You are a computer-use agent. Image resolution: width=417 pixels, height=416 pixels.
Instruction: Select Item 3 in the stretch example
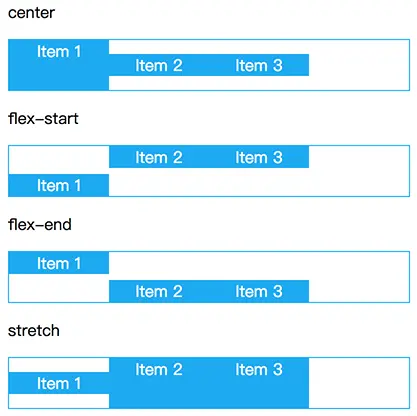[x=259, y=383]
